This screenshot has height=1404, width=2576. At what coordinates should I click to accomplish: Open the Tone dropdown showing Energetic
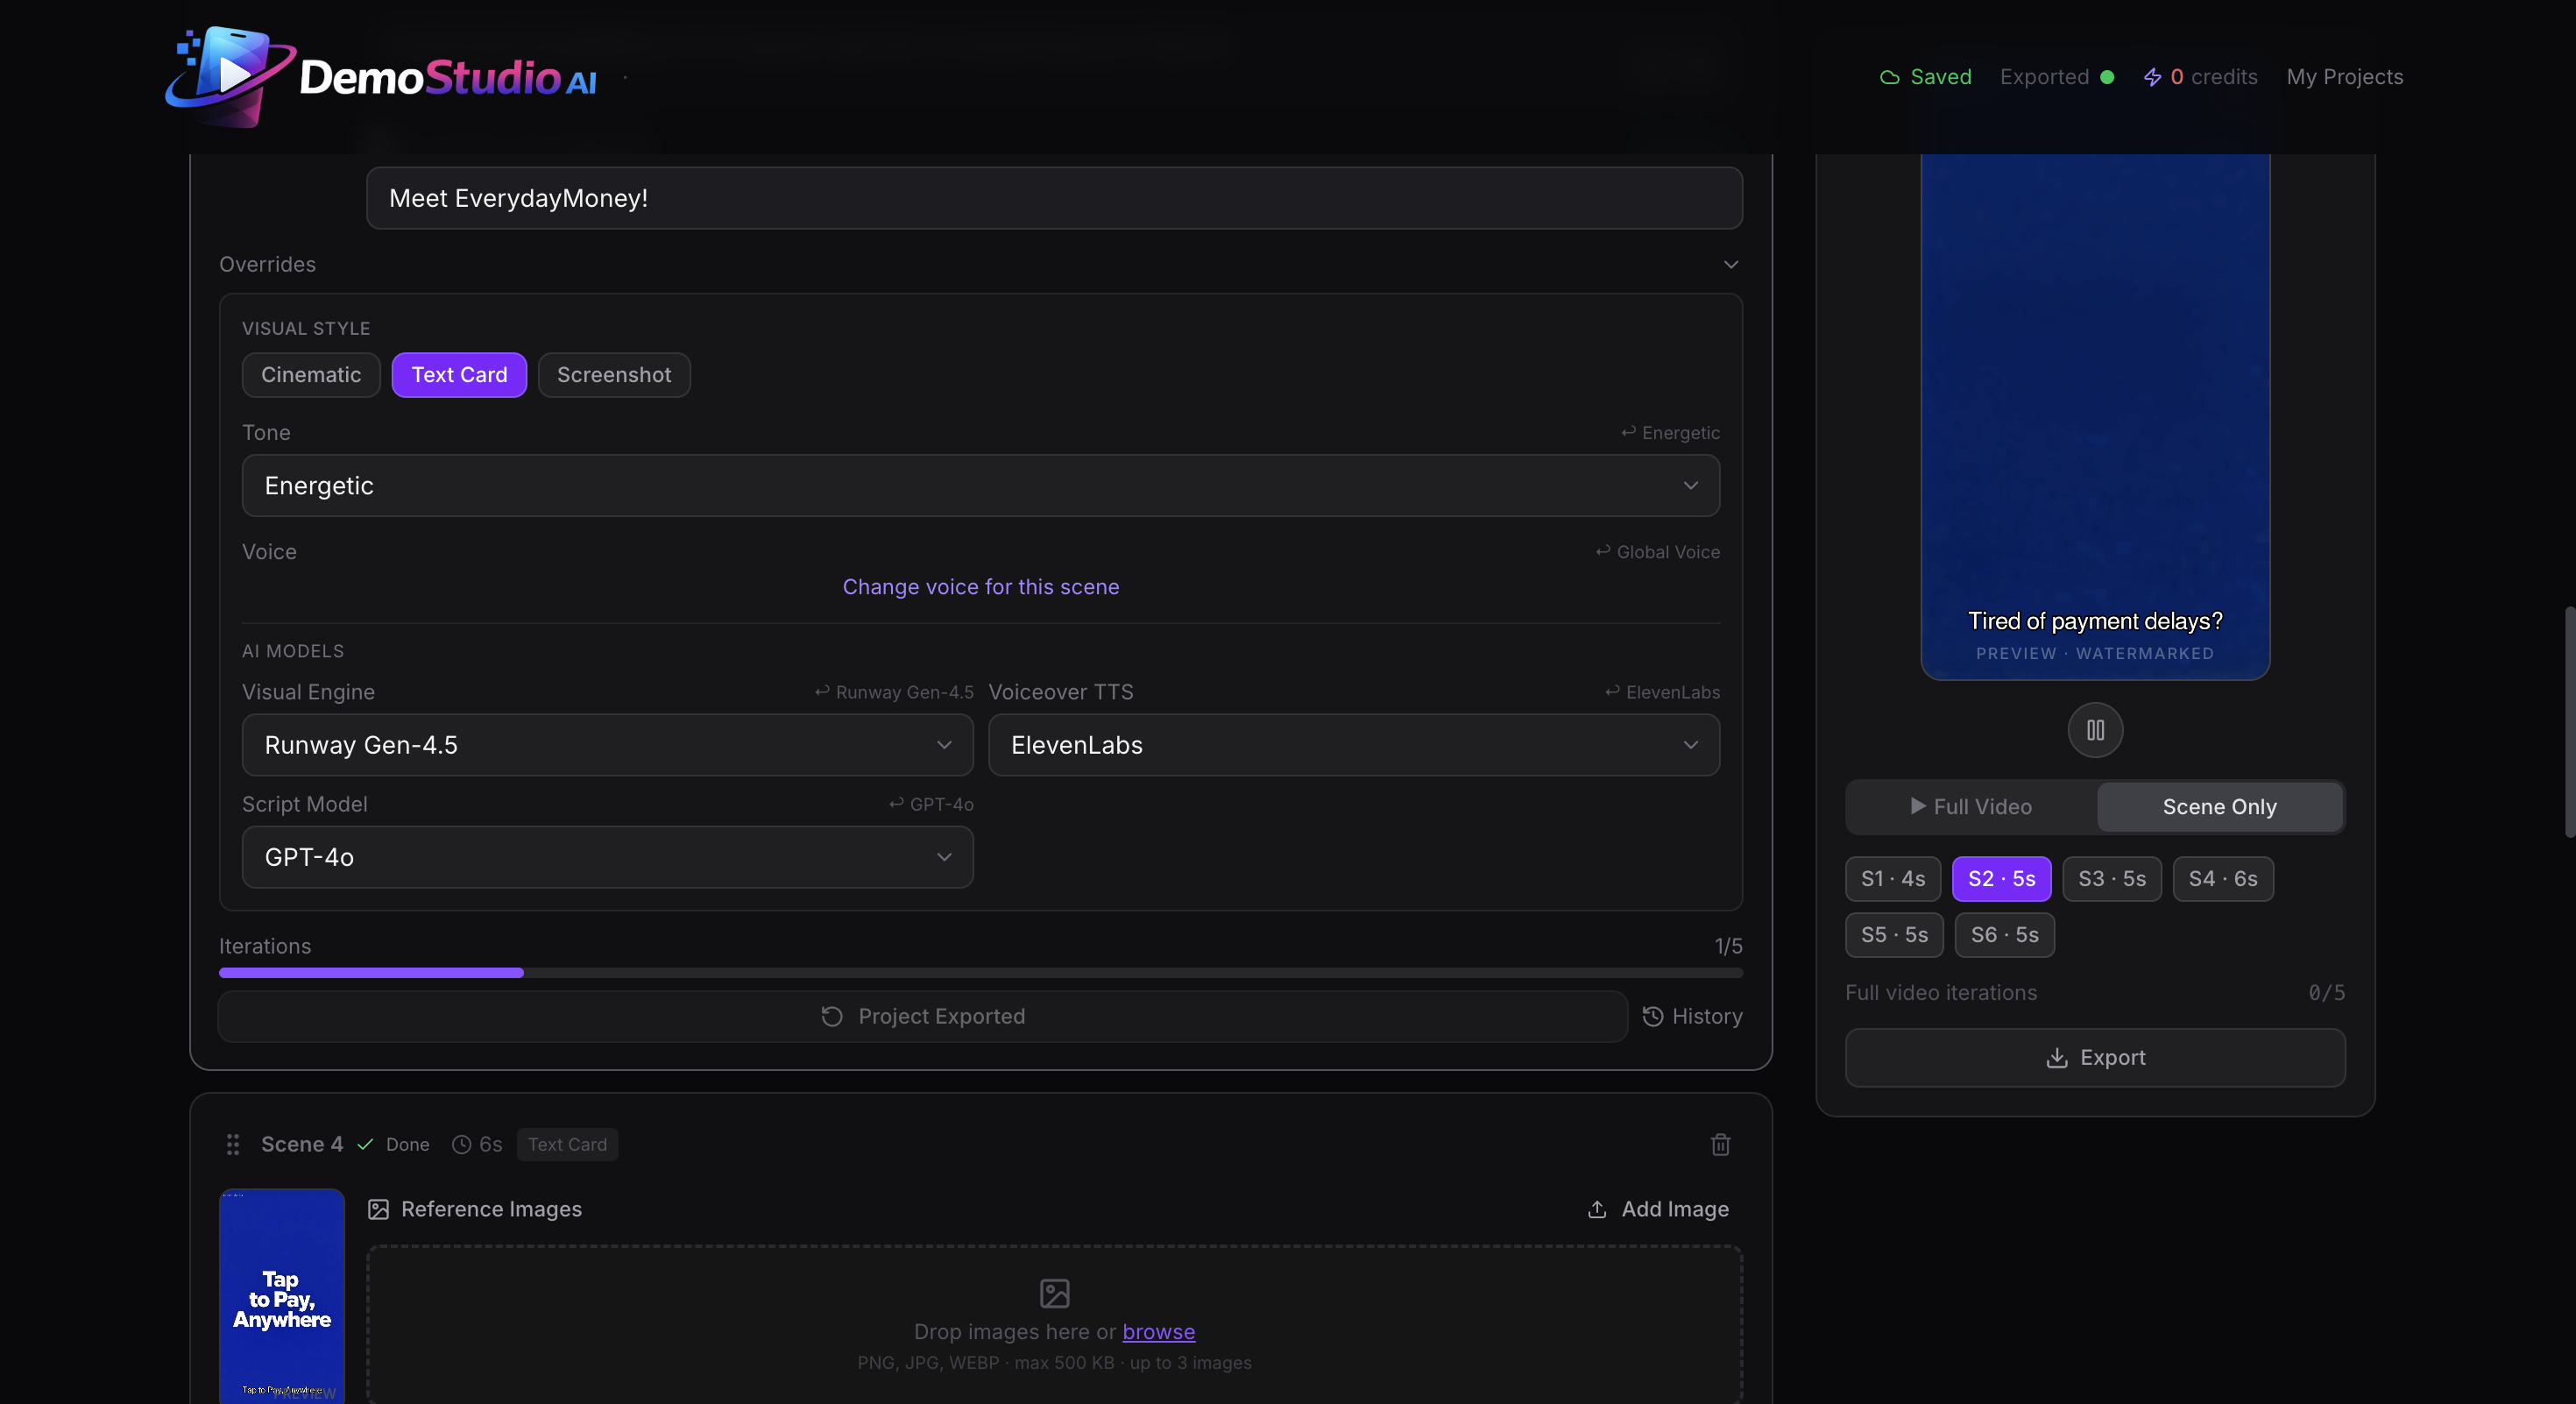click(x=981, y=486)
